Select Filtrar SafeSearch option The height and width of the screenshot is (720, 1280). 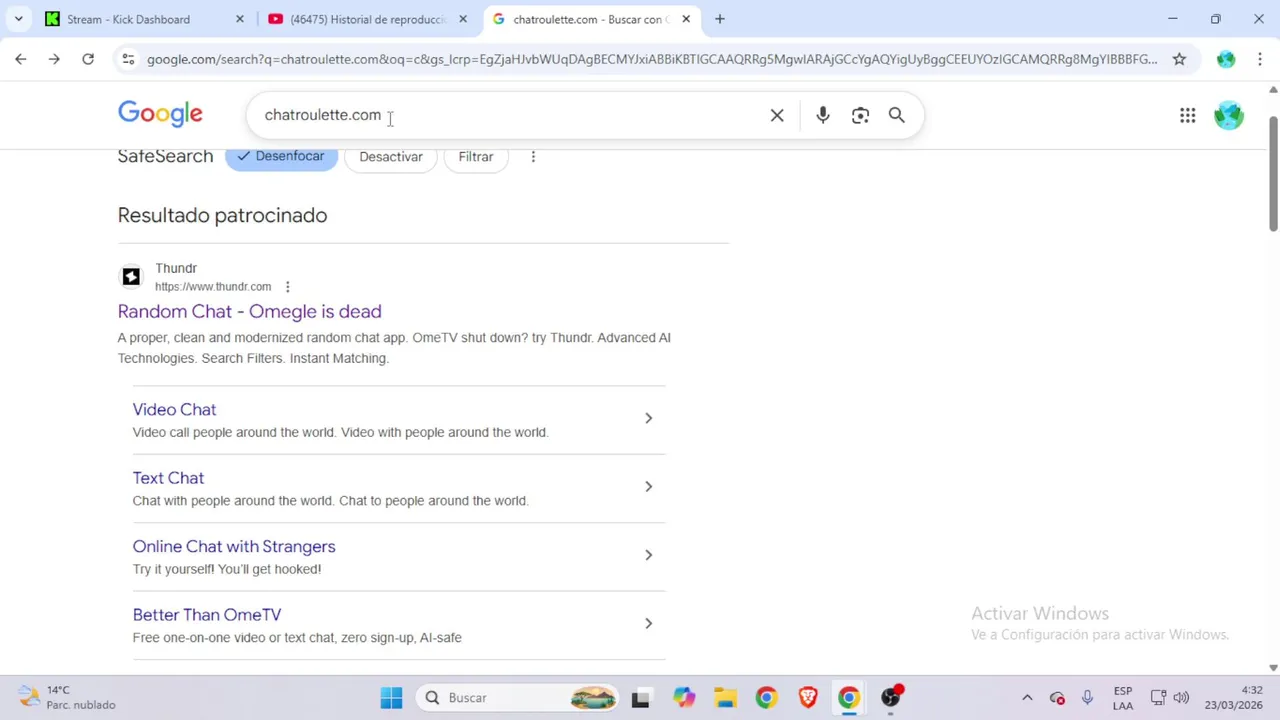[476, 157]
